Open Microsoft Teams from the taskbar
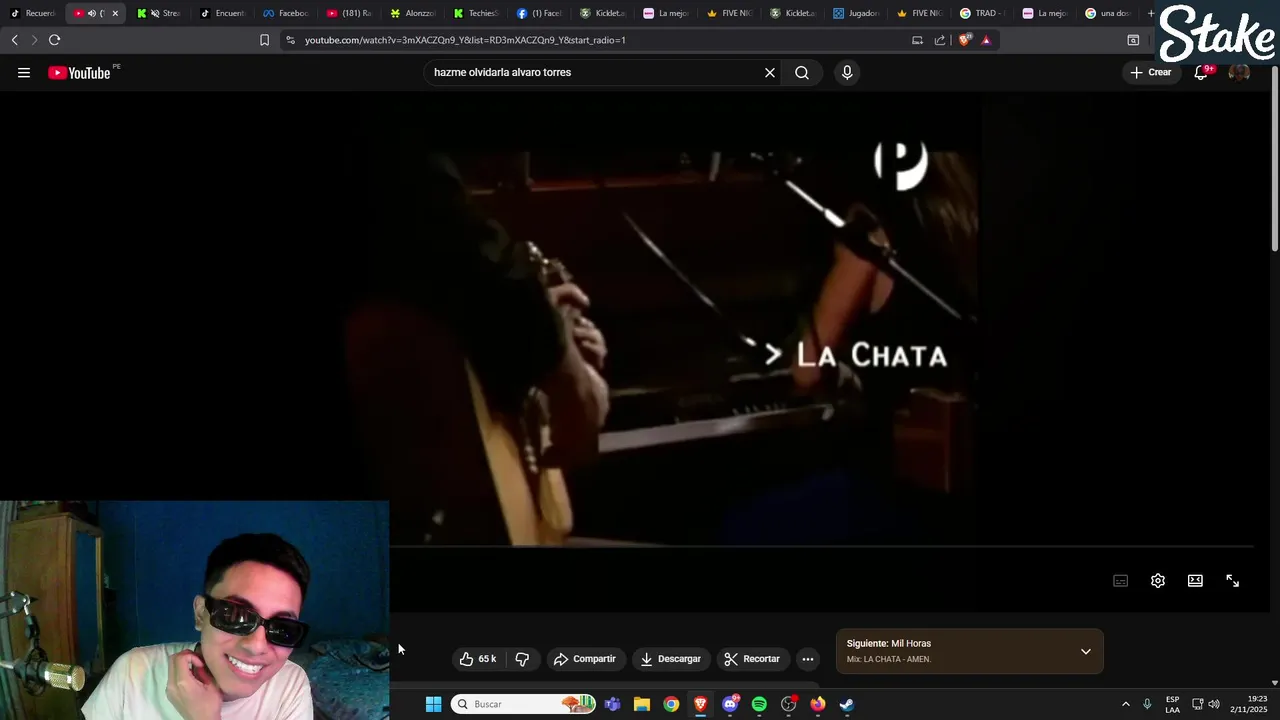 612,704
